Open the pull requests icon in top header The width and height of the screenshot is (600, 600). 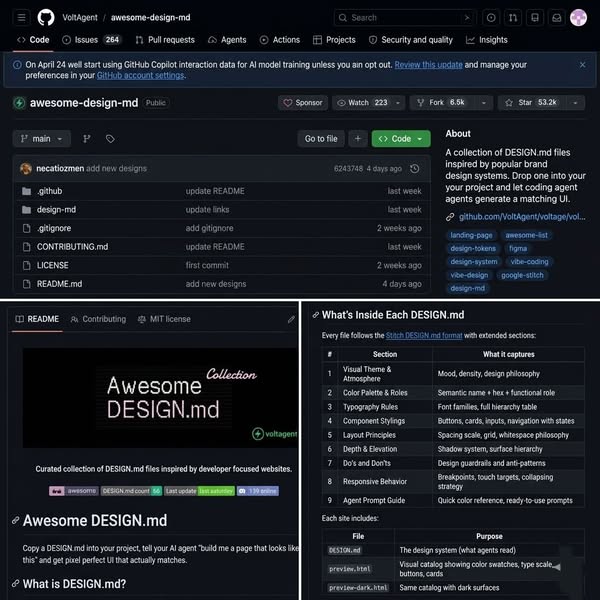pyautogui.click(x=513, y=17)
